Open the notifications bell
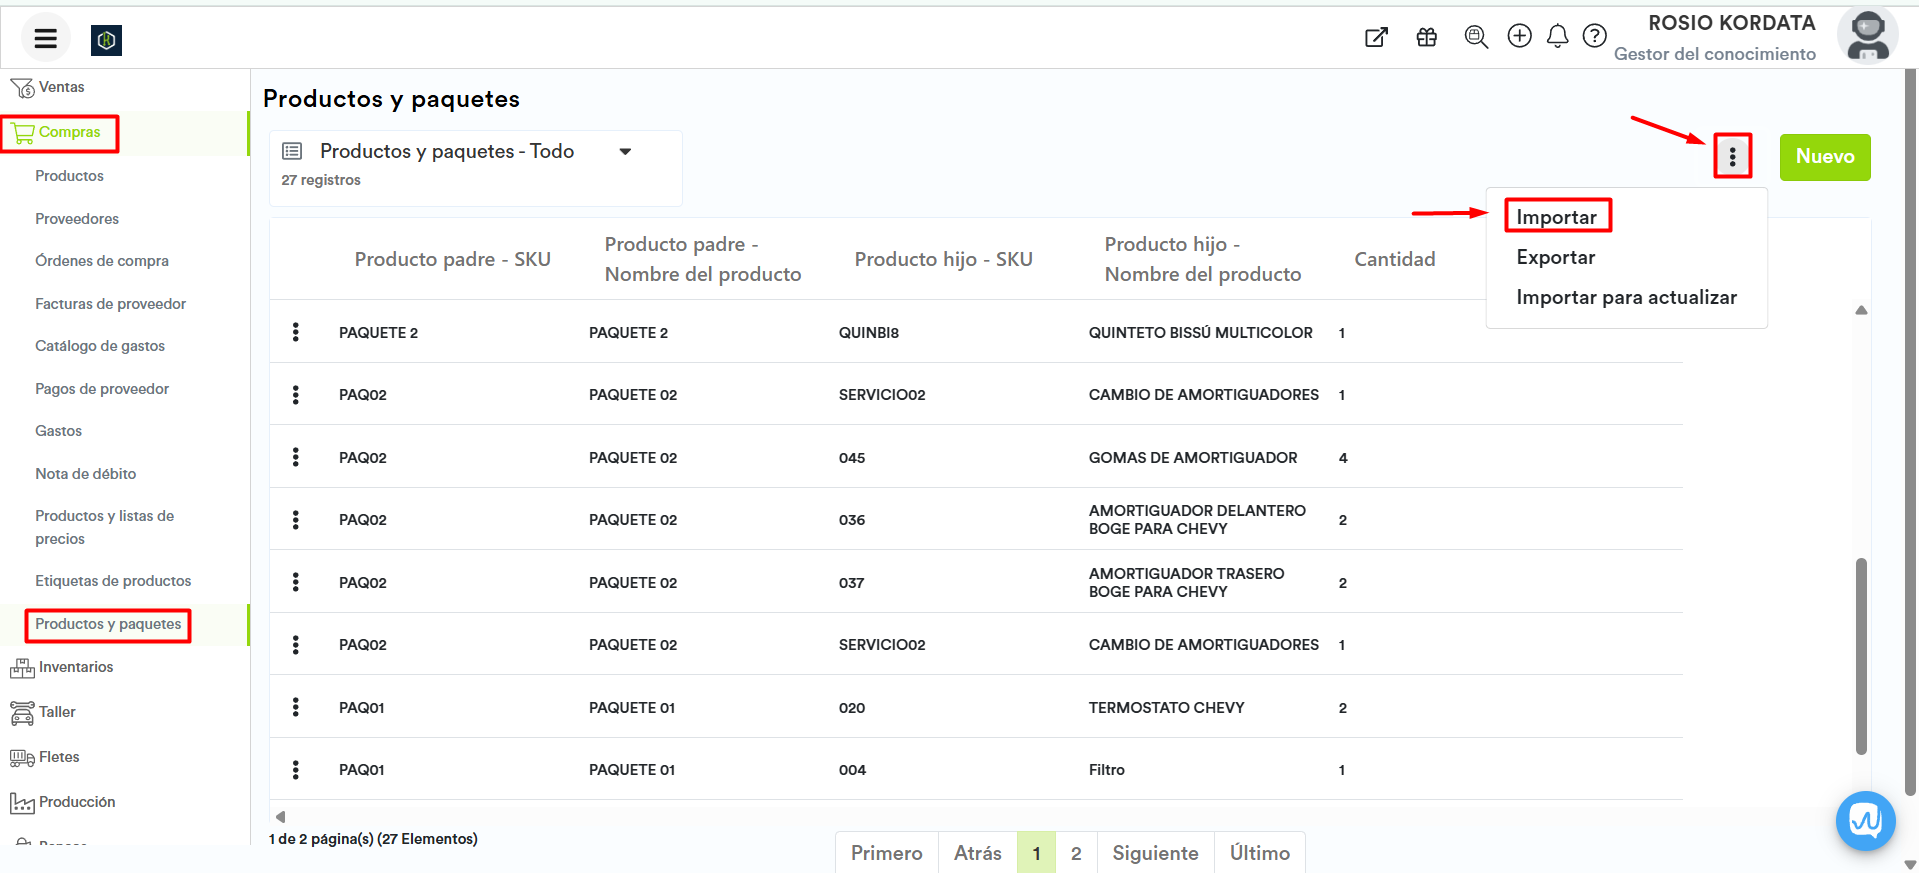The width and height of the screenshot is (1919, 873). tap(1557, 37)
